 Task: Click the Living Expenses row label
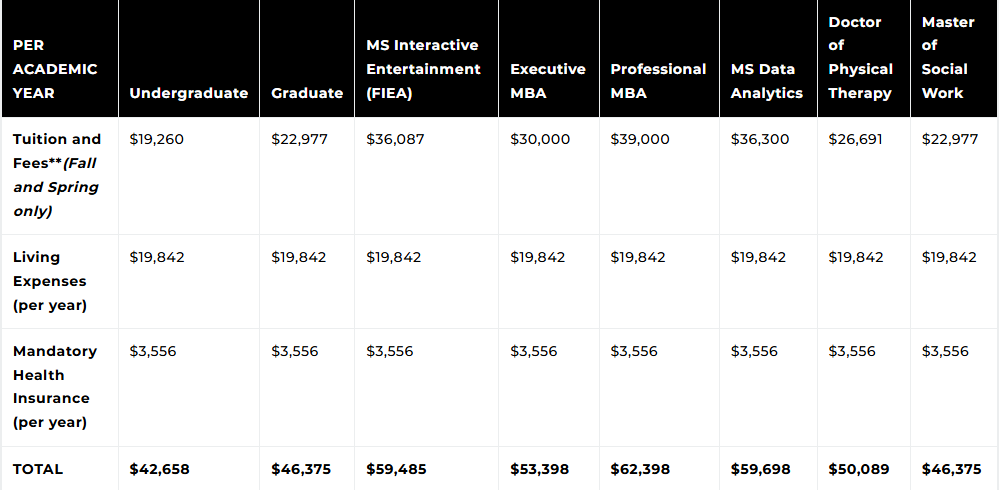click(x=50, y=281)
